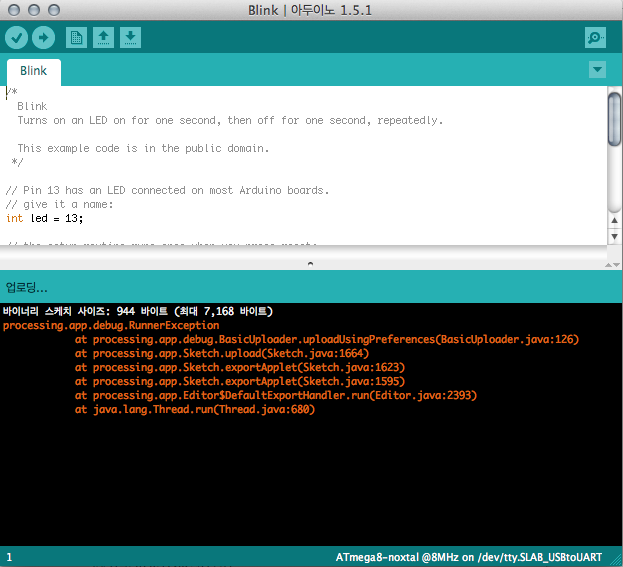
Task: Click the line number '1' in the status bar
Action: click(9, 557)
